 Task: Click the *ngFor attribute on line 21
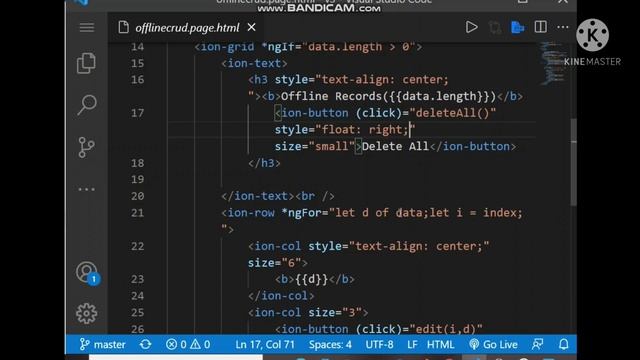[x=304, y=213]
